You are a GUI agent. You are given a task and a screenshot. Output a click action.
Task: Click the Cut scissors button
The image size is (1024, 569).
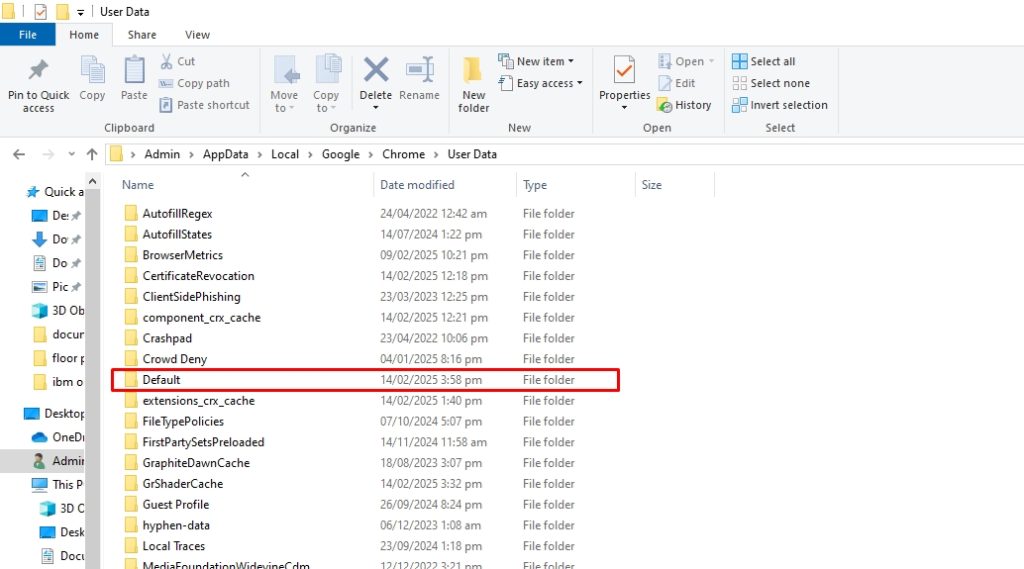178,61
